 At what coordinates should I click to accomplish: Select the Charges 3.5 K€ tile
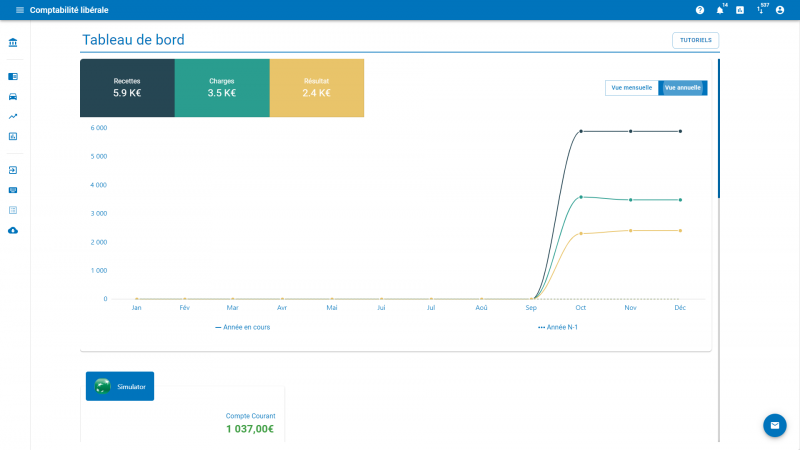click(222, 88)
